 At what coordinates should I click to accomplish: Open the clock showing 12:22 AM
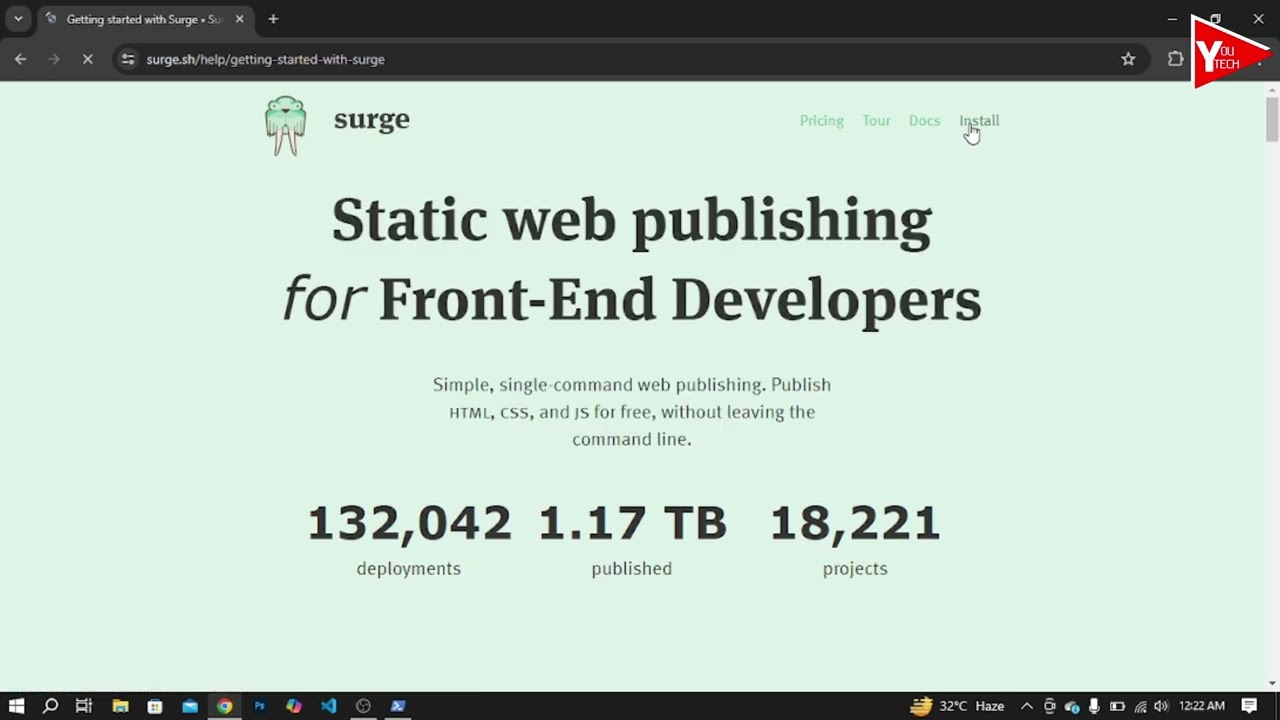[x=1202, y=706]
